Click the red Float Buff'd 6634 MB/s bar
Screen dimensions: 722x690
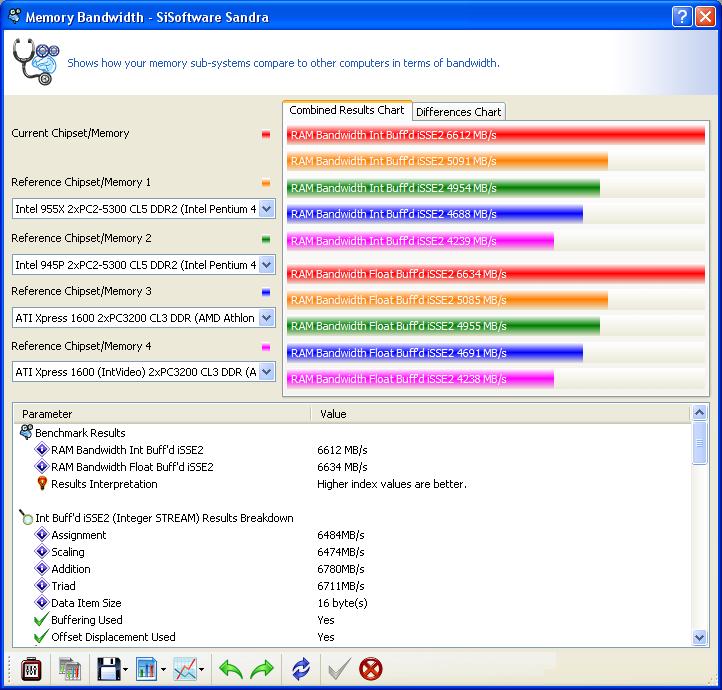coord(495,274)
